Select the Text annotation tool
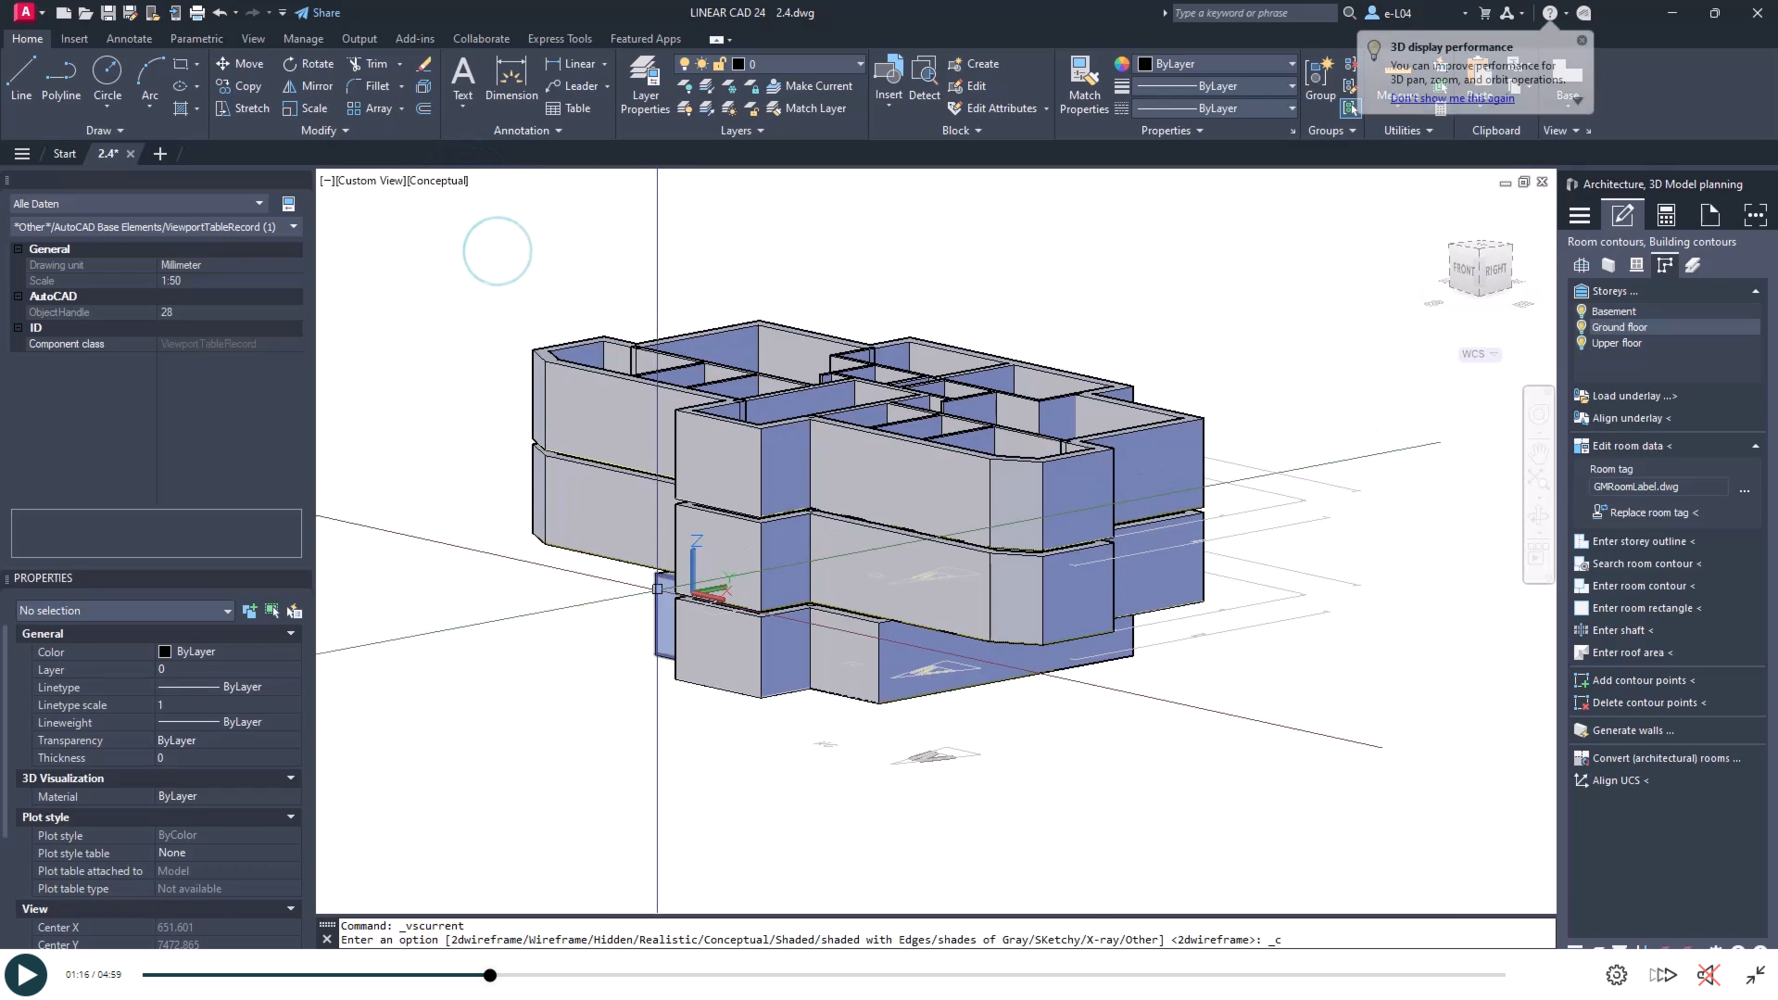This screenshot has width=1778, height=1000. coord(462,79)
